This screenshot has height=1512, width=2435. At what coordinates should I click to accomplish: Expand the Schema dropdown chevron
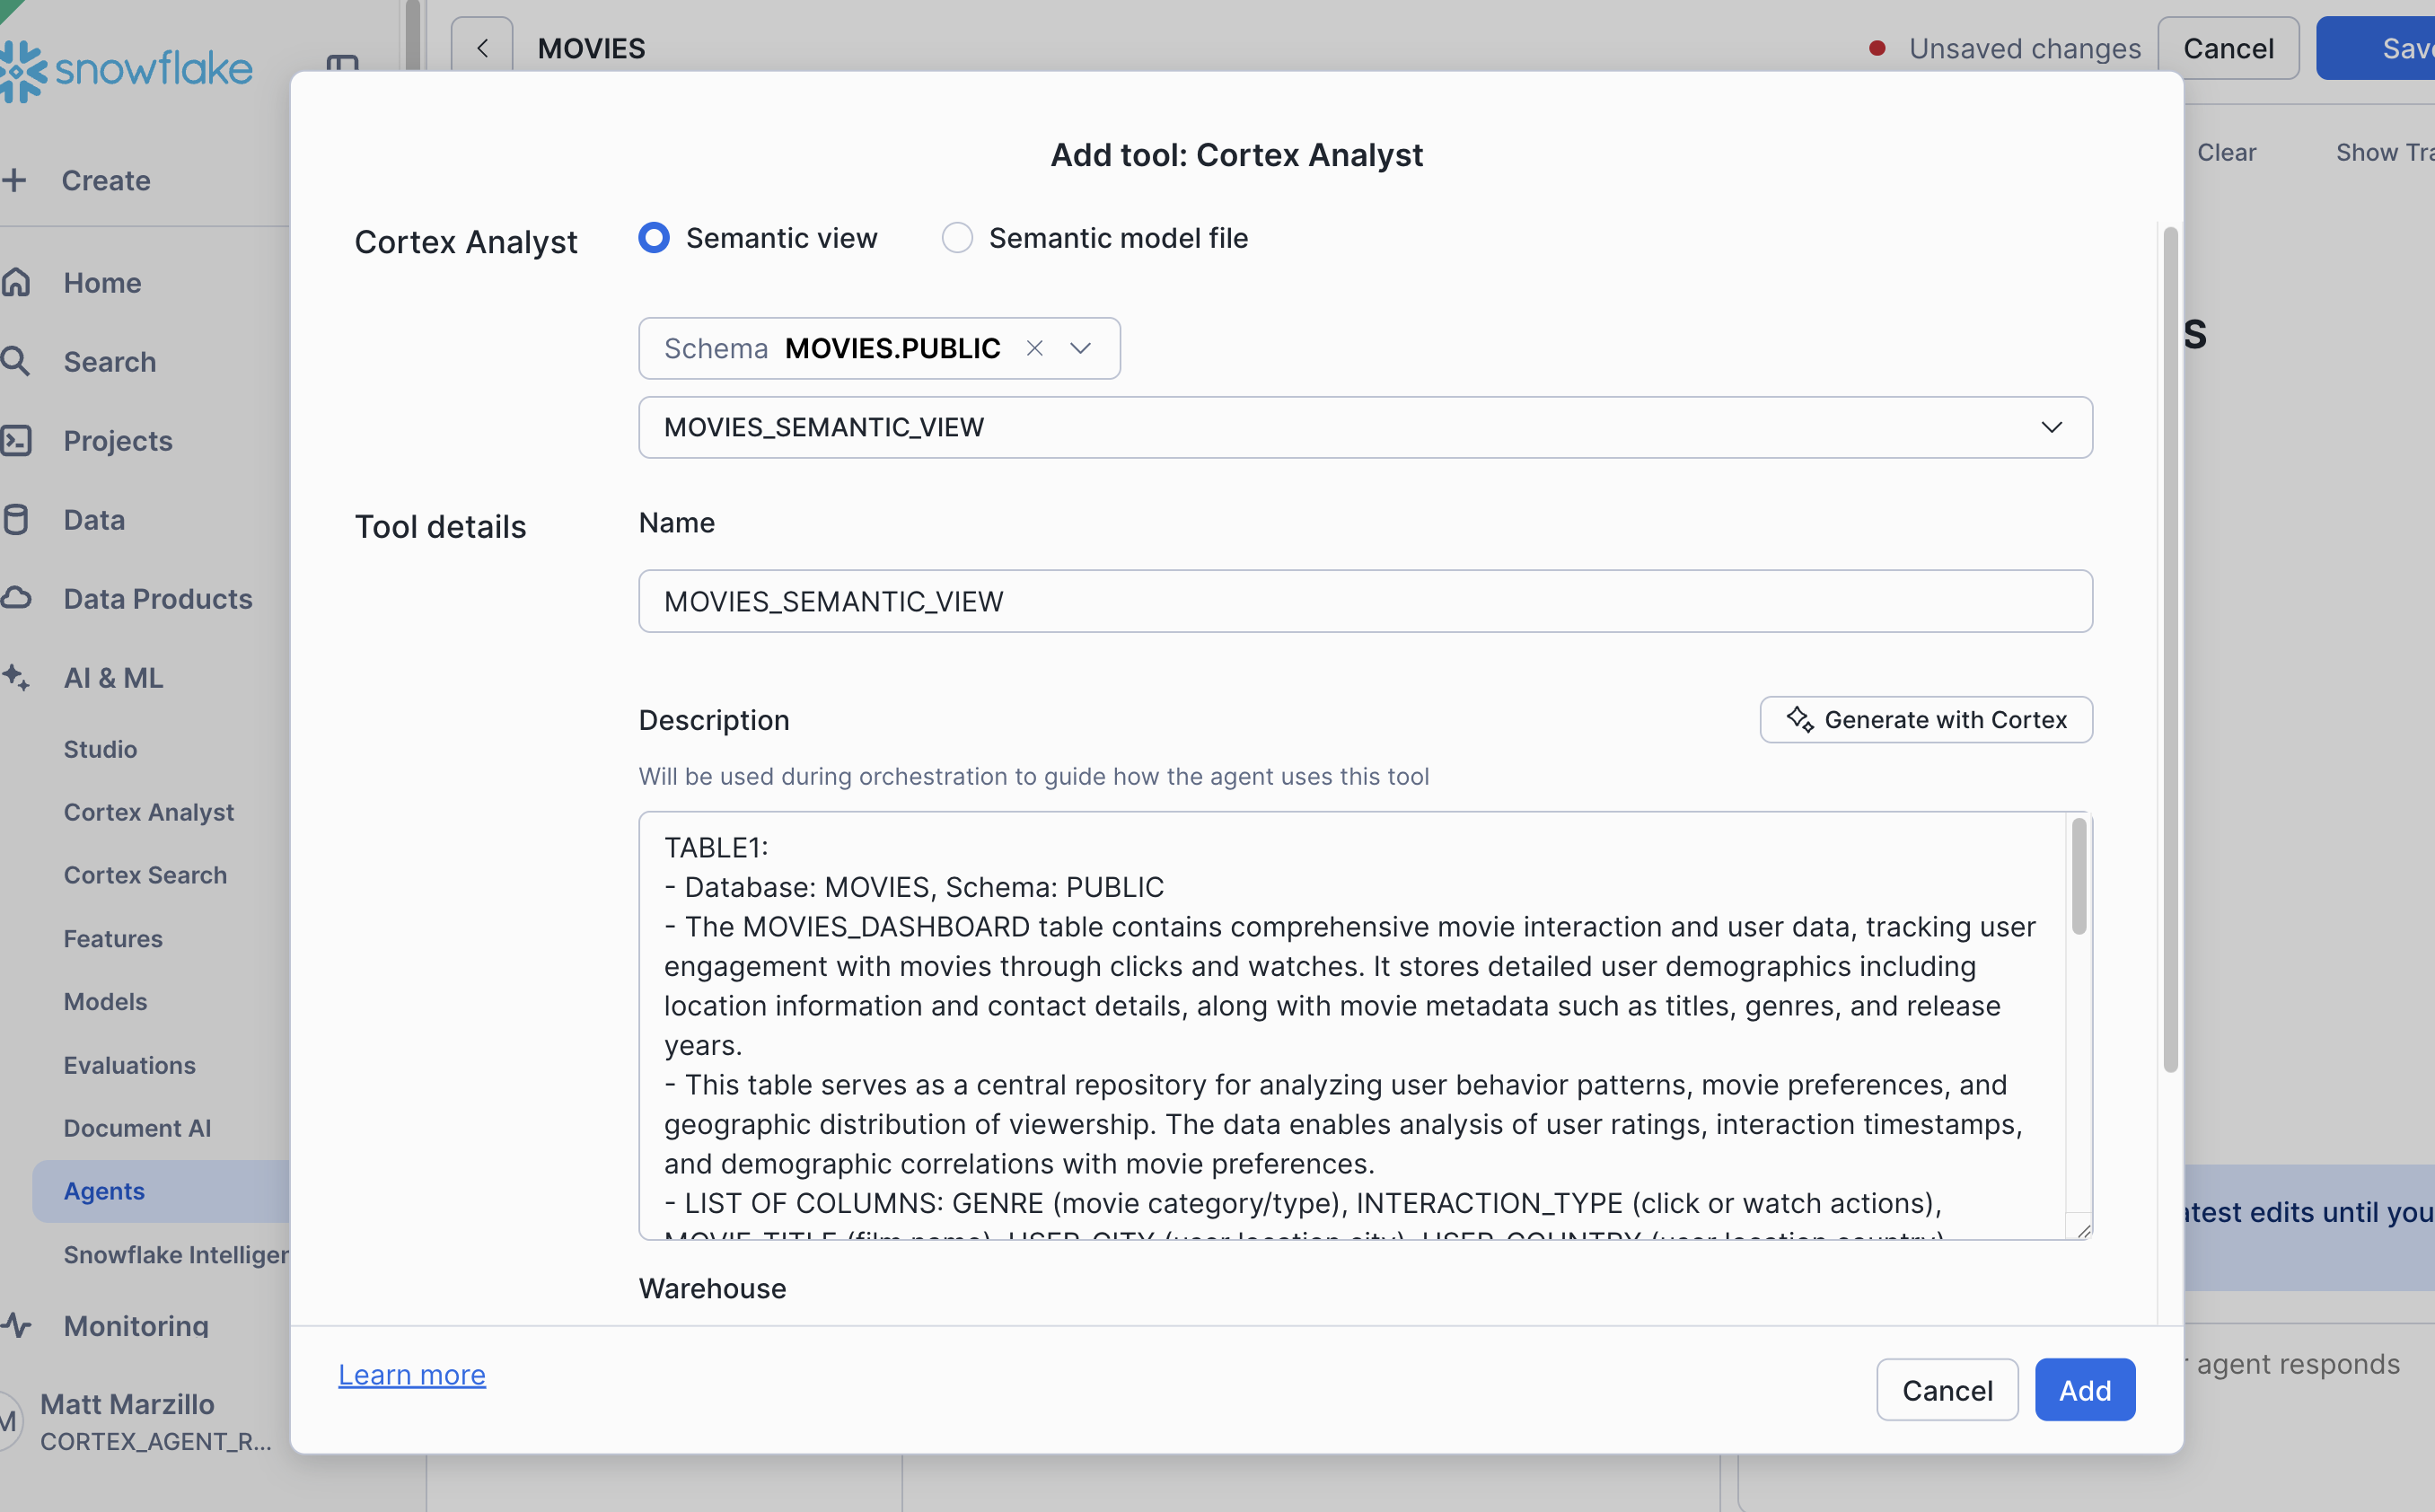point(1080,348)
